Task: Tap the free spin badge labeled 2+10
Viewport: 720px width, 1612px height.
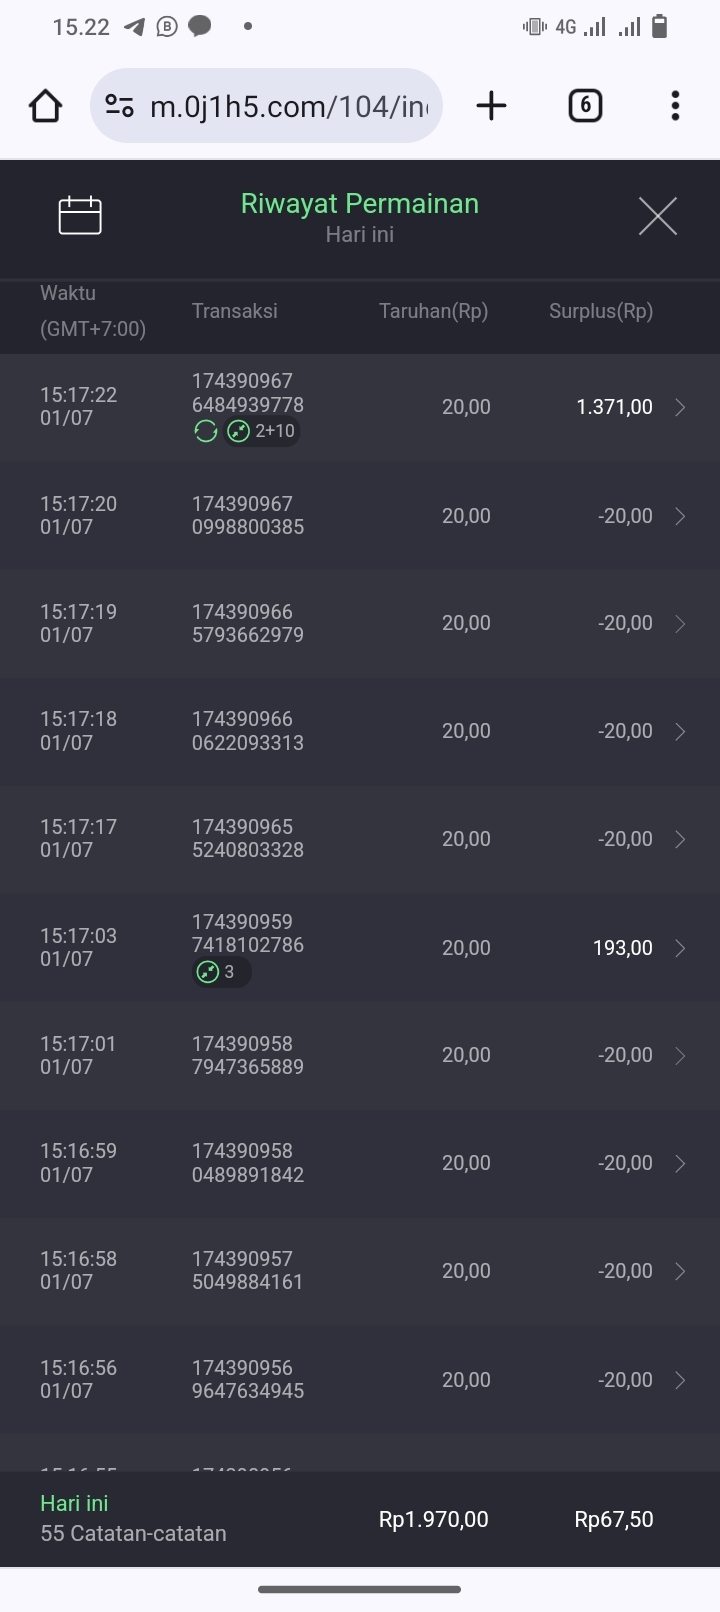Action: click(262, 431)
